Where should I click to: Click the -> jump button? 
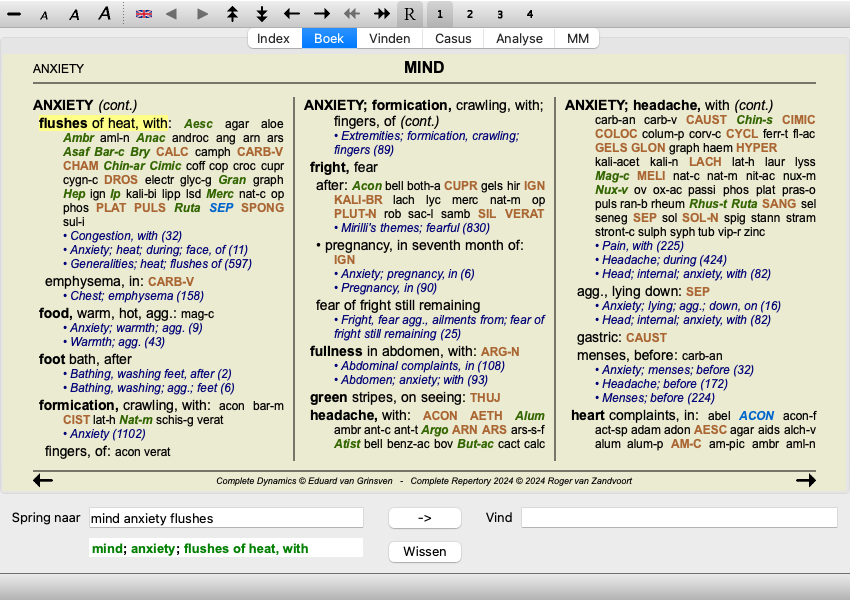(x=424, y=518)
